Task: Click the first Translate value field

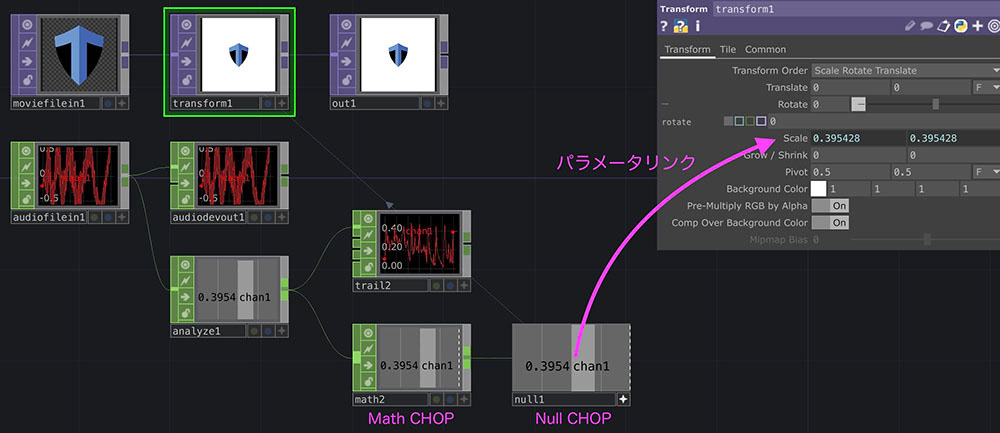Action: coord(850,87)
